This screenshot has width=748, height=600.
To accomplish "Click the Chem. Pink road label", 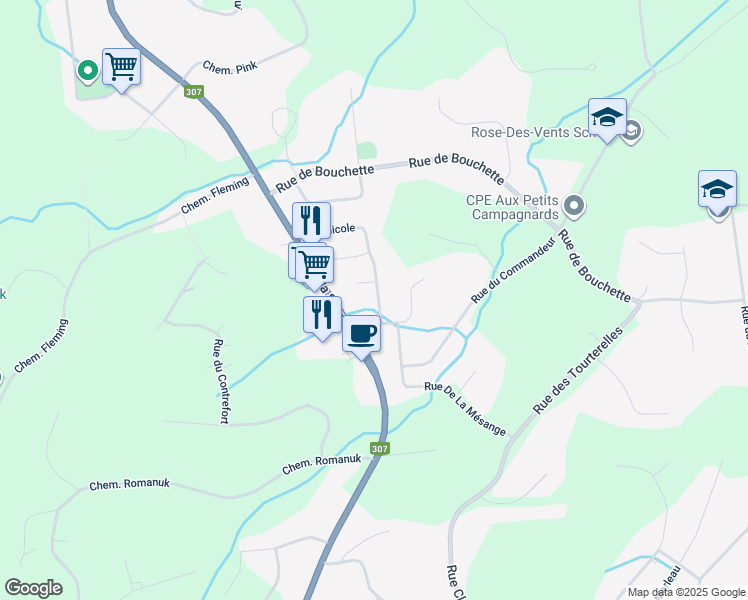I will click(x=230, y=67).
